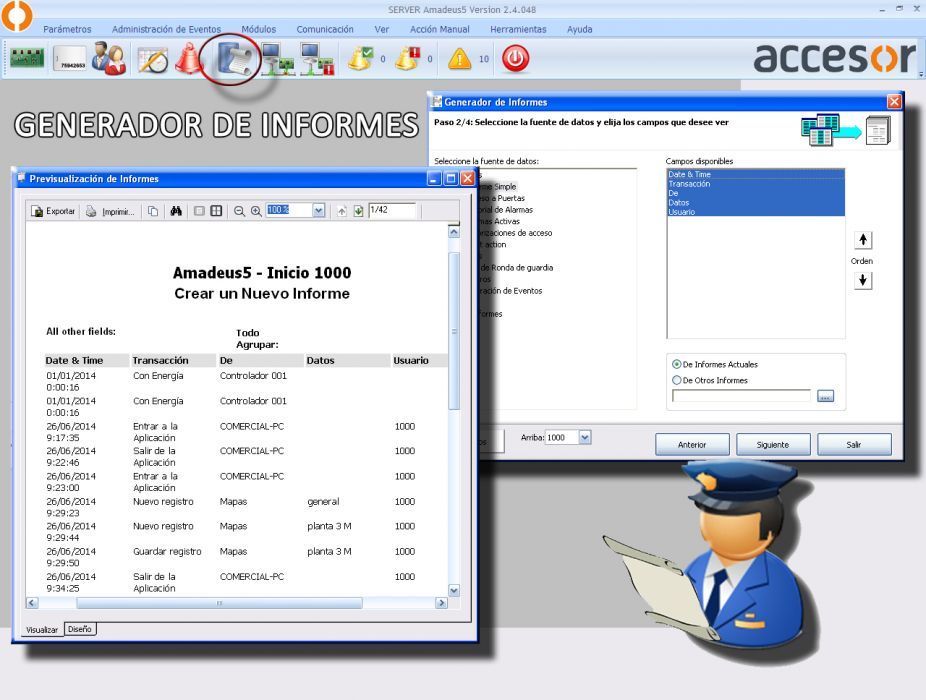
Task: Select data source ending in Ronda de guardia
Action: [516, 268]
